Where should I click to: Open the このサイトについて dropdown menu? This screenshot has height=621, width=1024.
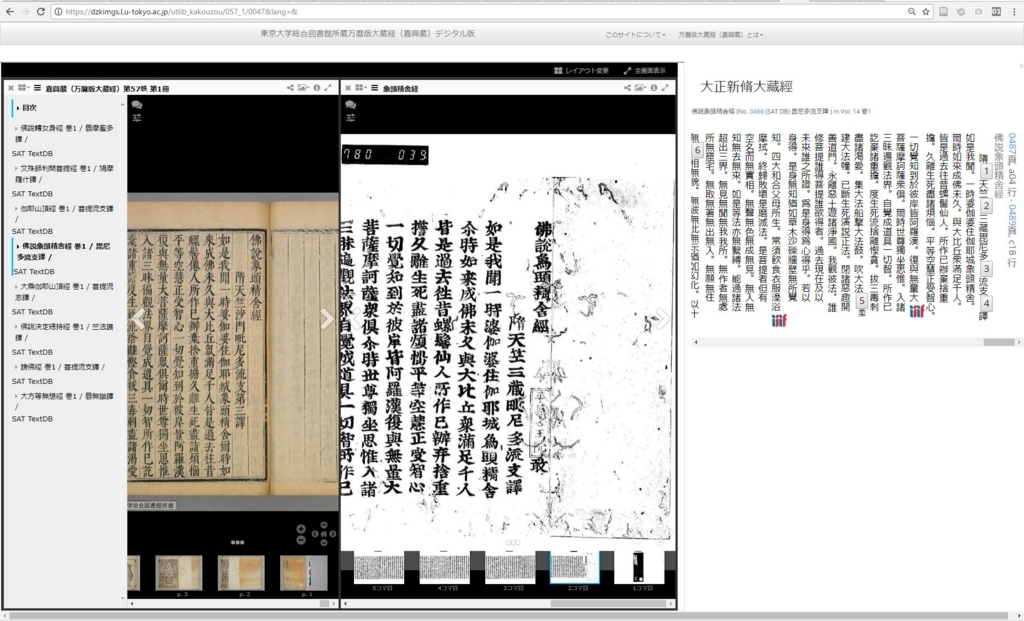click(x=635, y=35)
